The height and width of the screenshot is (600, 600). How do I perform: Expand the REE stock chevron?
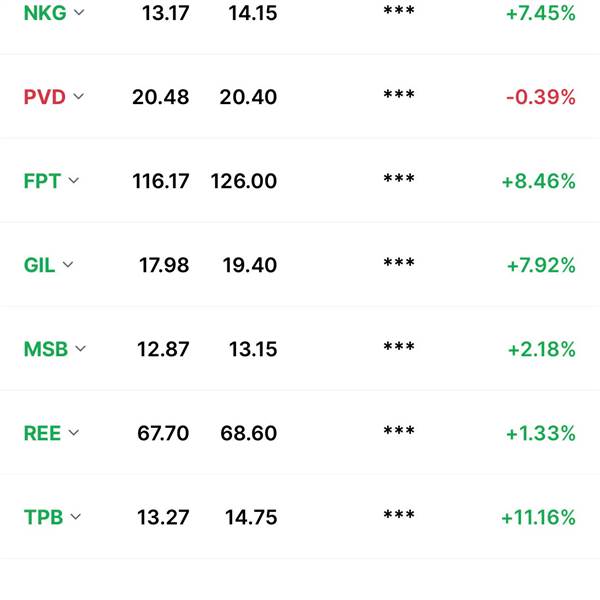click(x=73, y=433)
